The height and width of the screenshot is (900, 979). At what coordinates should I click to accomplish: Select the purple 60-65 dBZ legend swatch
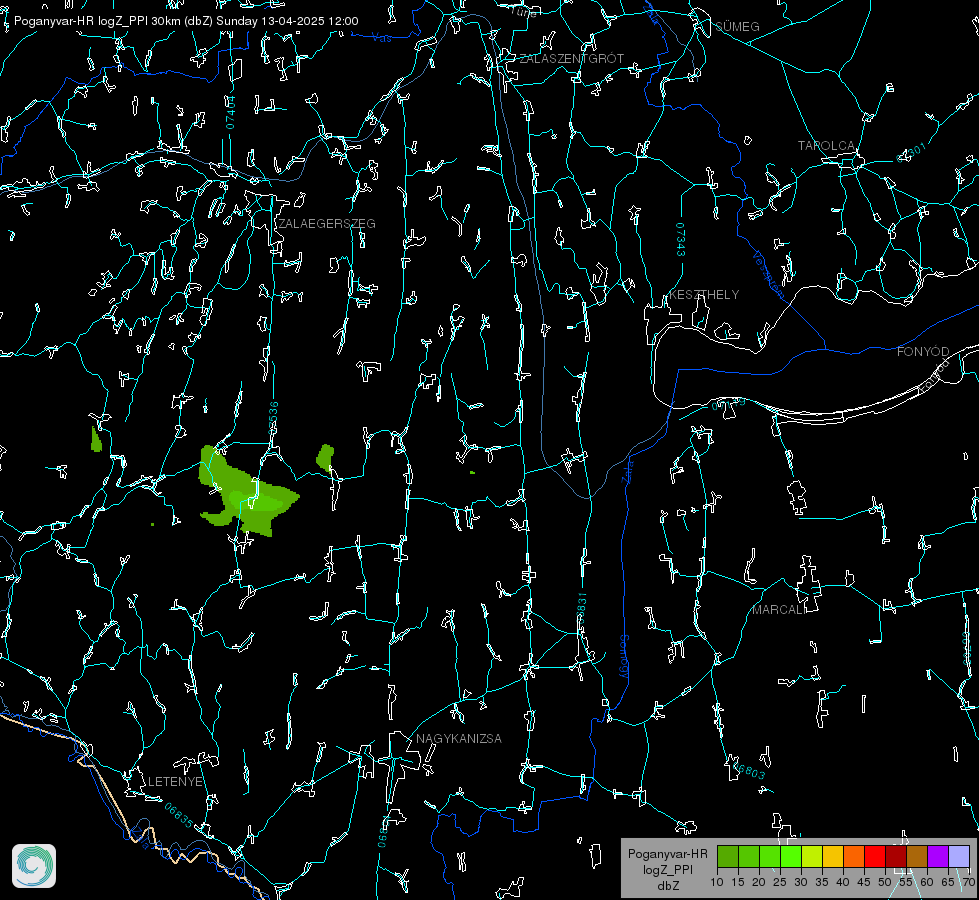click(938, 856)
